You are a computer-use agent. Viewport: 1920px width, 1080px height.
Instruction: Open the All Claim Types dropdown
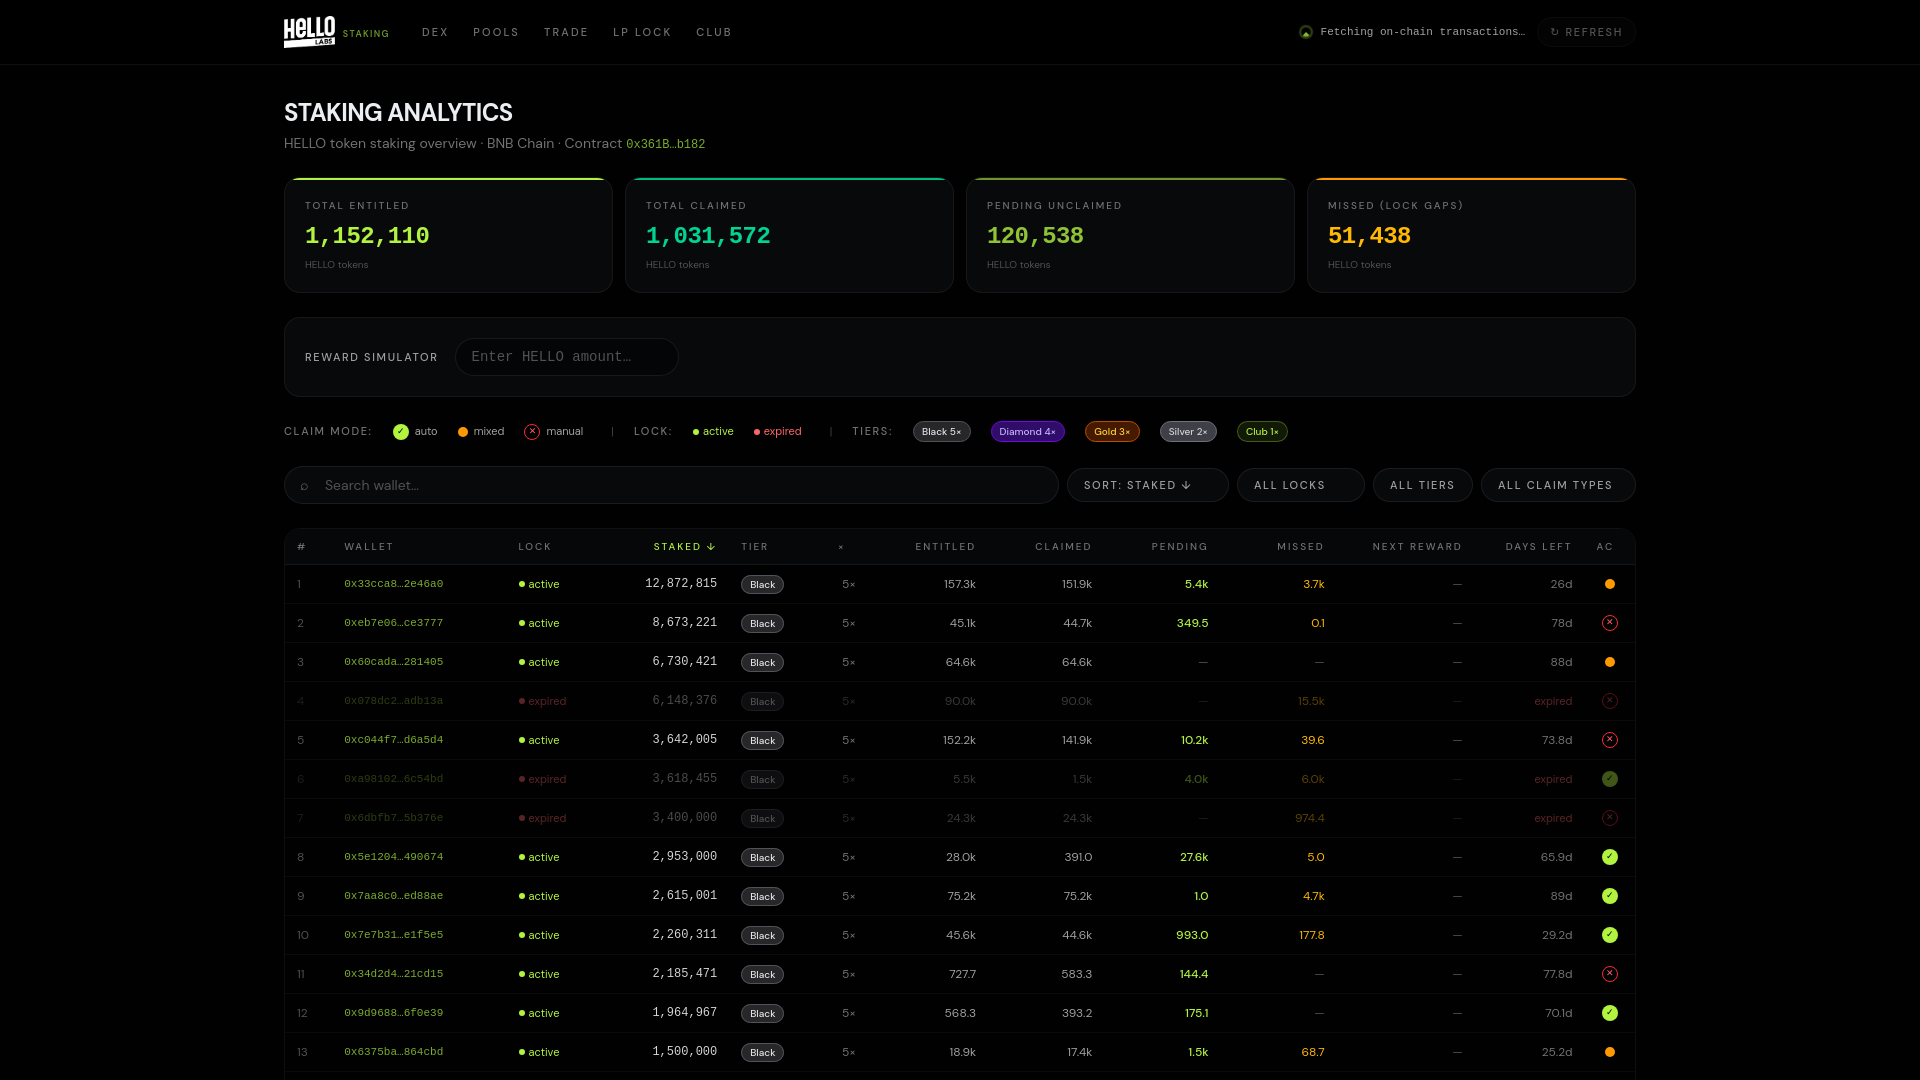click(x=1558, y=485)
